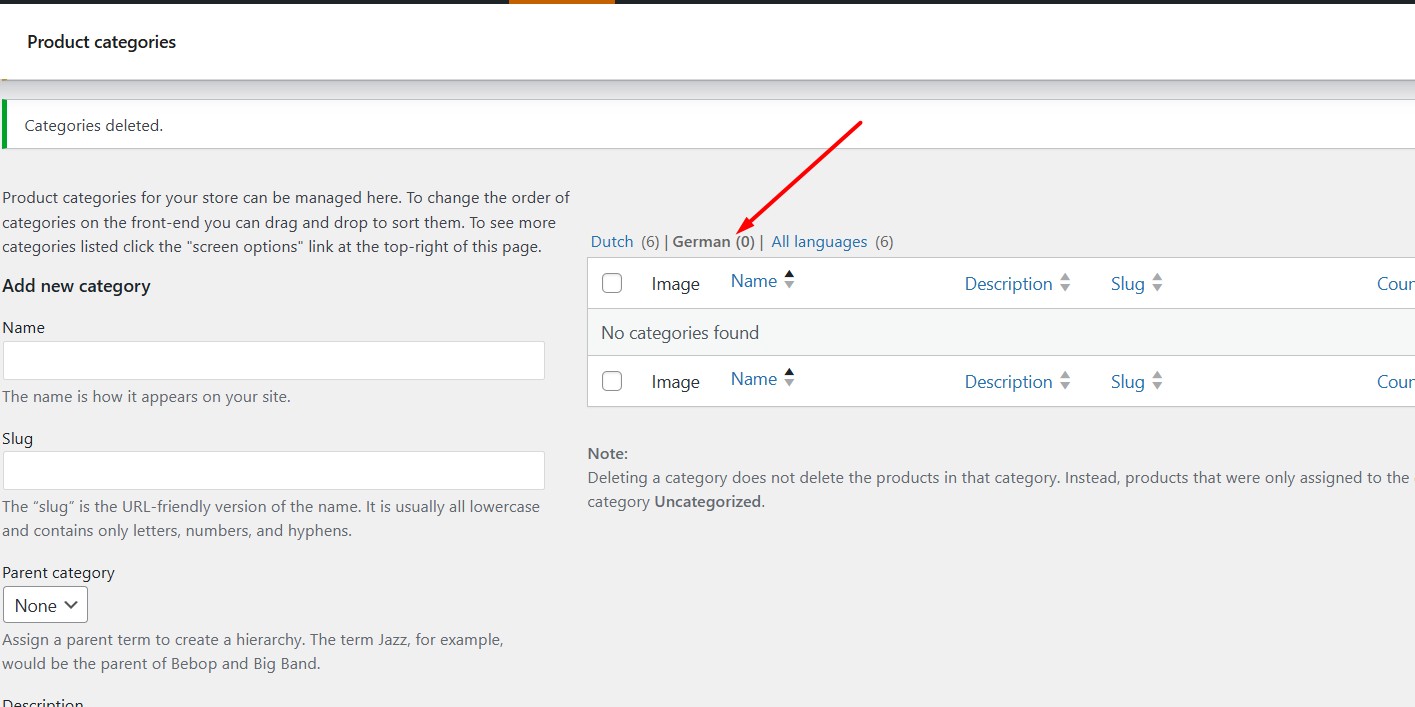1415x707 pixels.
Task: Click sort arrows beside header Description column
Action: (1065, 284)
